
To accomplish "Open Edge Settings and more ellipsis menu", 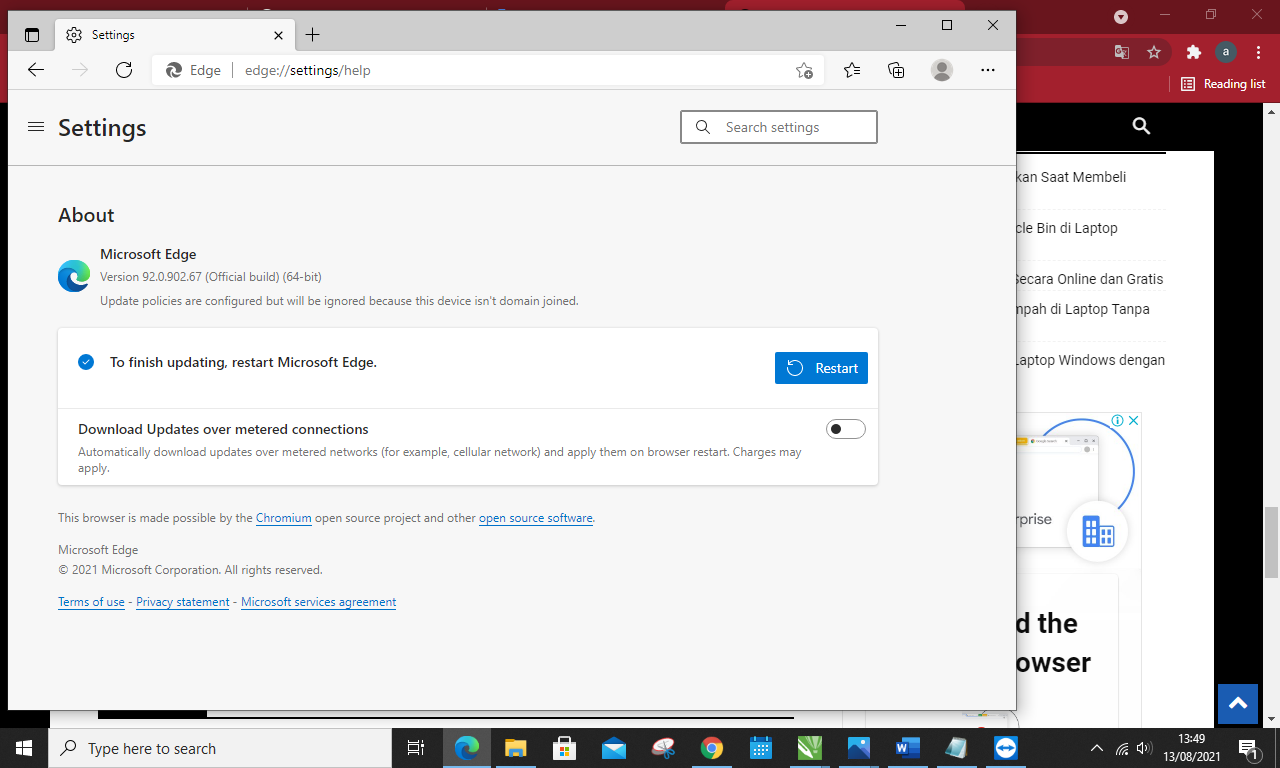I will click(988, 70).
